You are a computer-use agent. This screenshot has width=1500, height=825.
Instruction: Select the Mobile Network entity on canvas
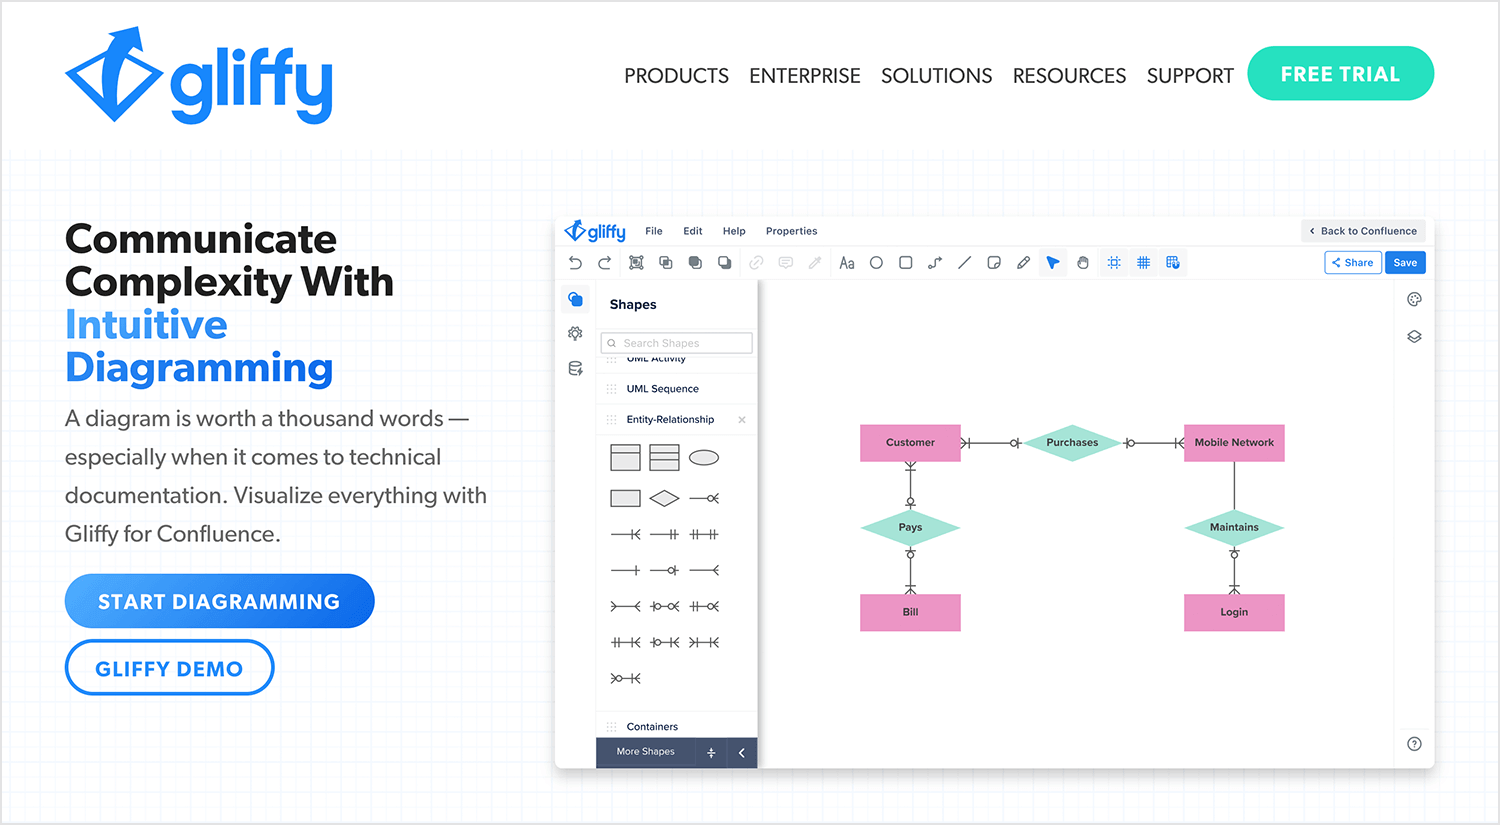1234,443
